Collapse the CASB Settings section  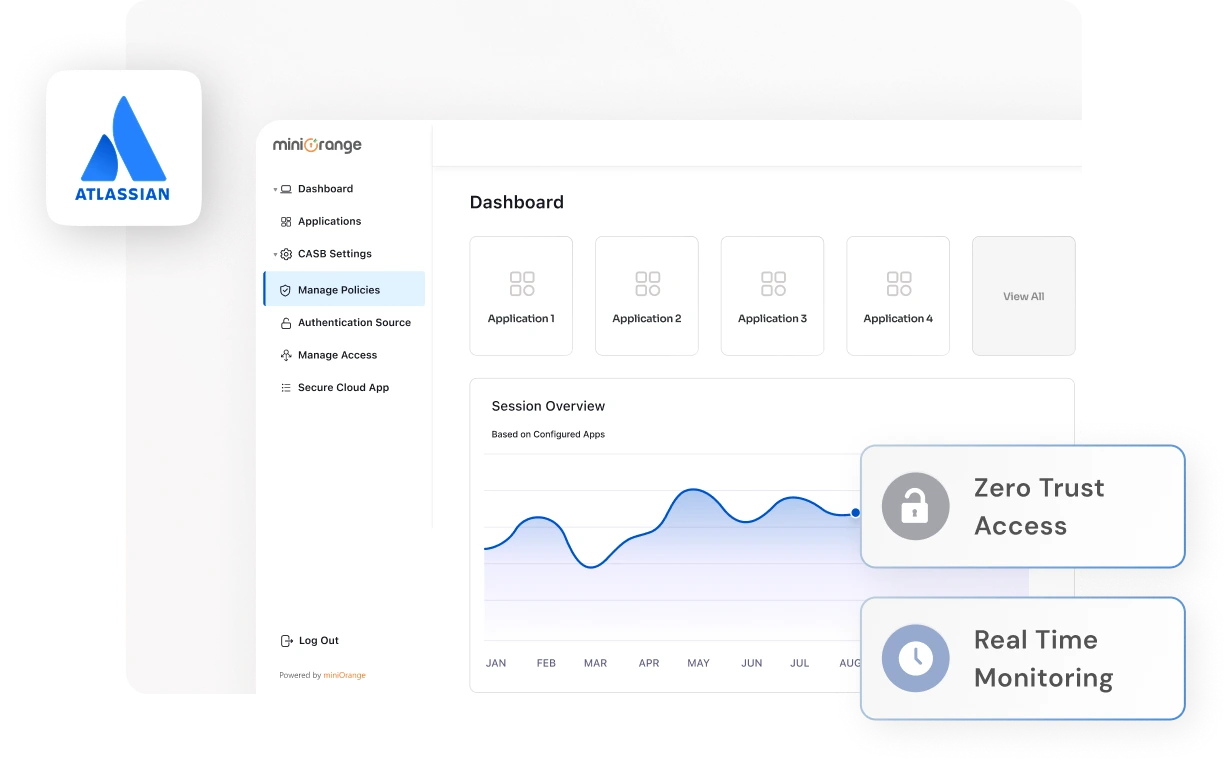(x=275, y=254)
